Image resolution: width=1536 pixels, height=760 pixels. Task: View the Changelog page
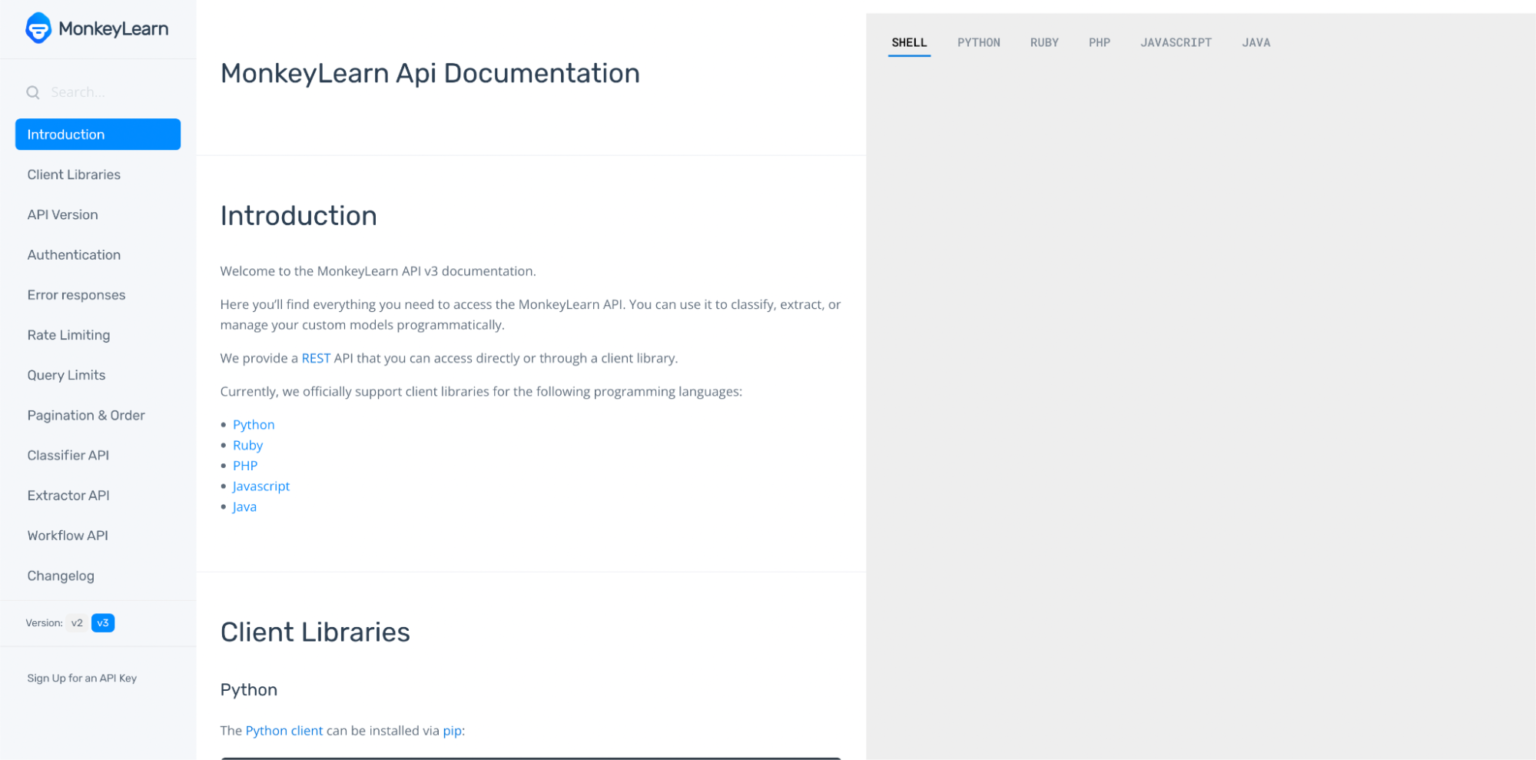tap(61, 575)
